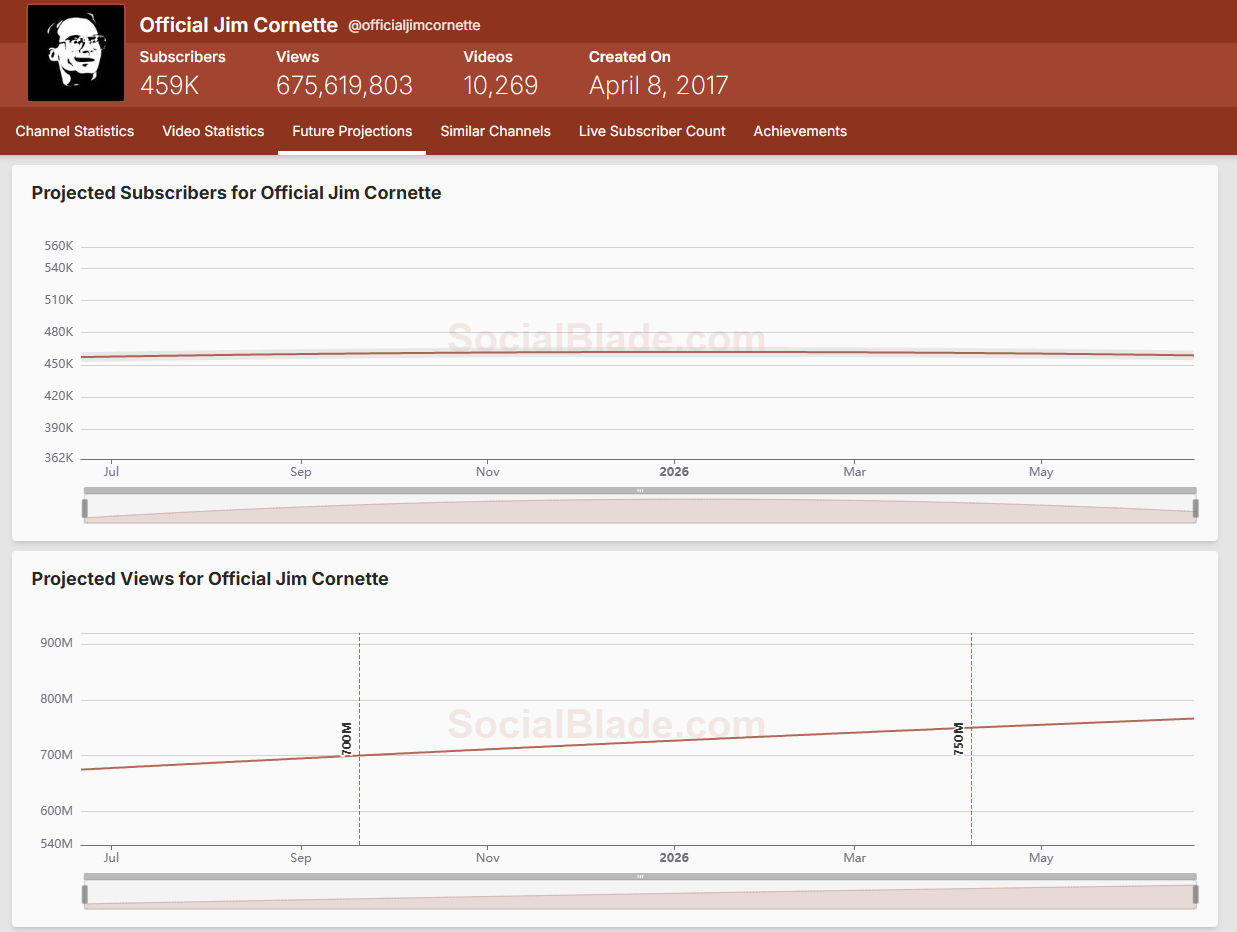Click the @officialjimcornette channel handle
This screenshot has height=932, width=1237.
414,26
